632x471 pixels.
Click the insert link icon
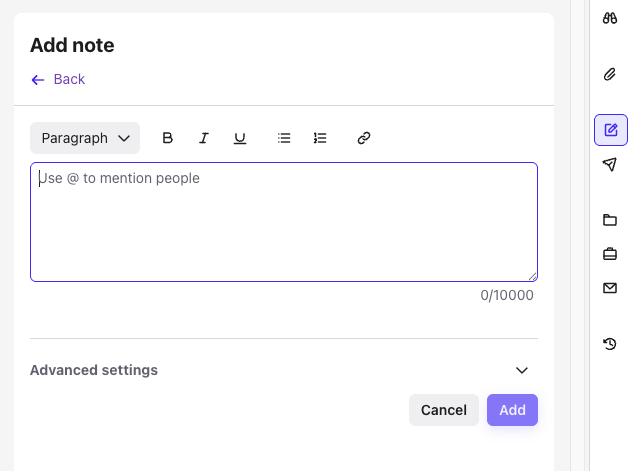coord(364,138)
